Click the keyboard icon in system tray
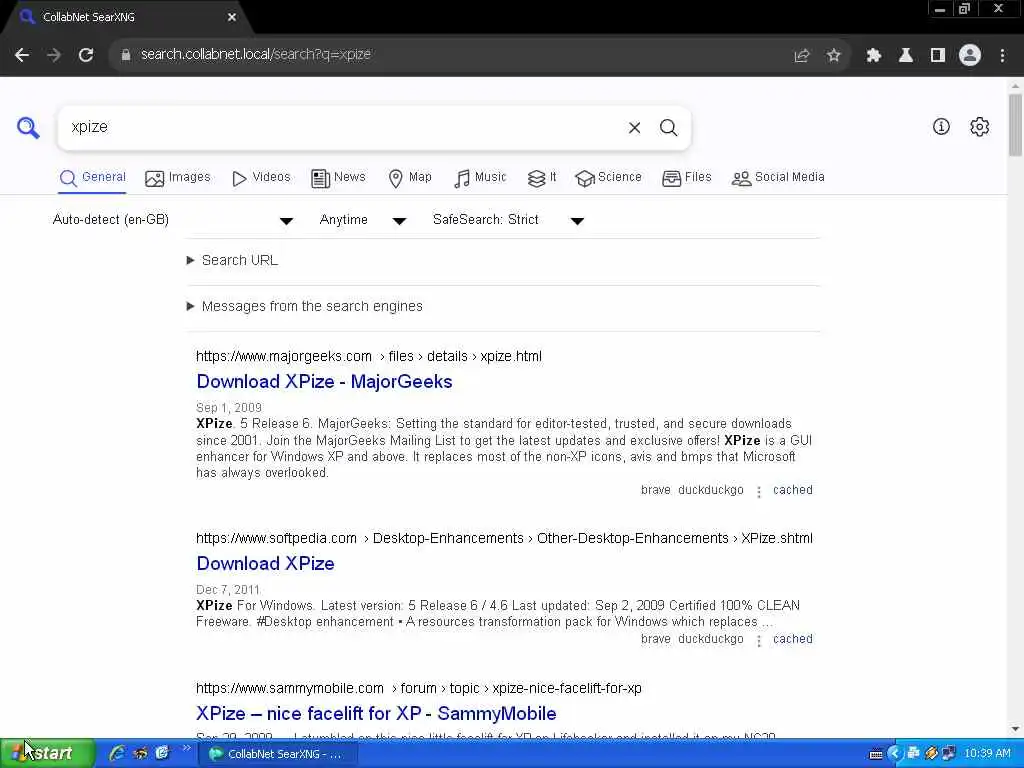 tap(876, 754)
